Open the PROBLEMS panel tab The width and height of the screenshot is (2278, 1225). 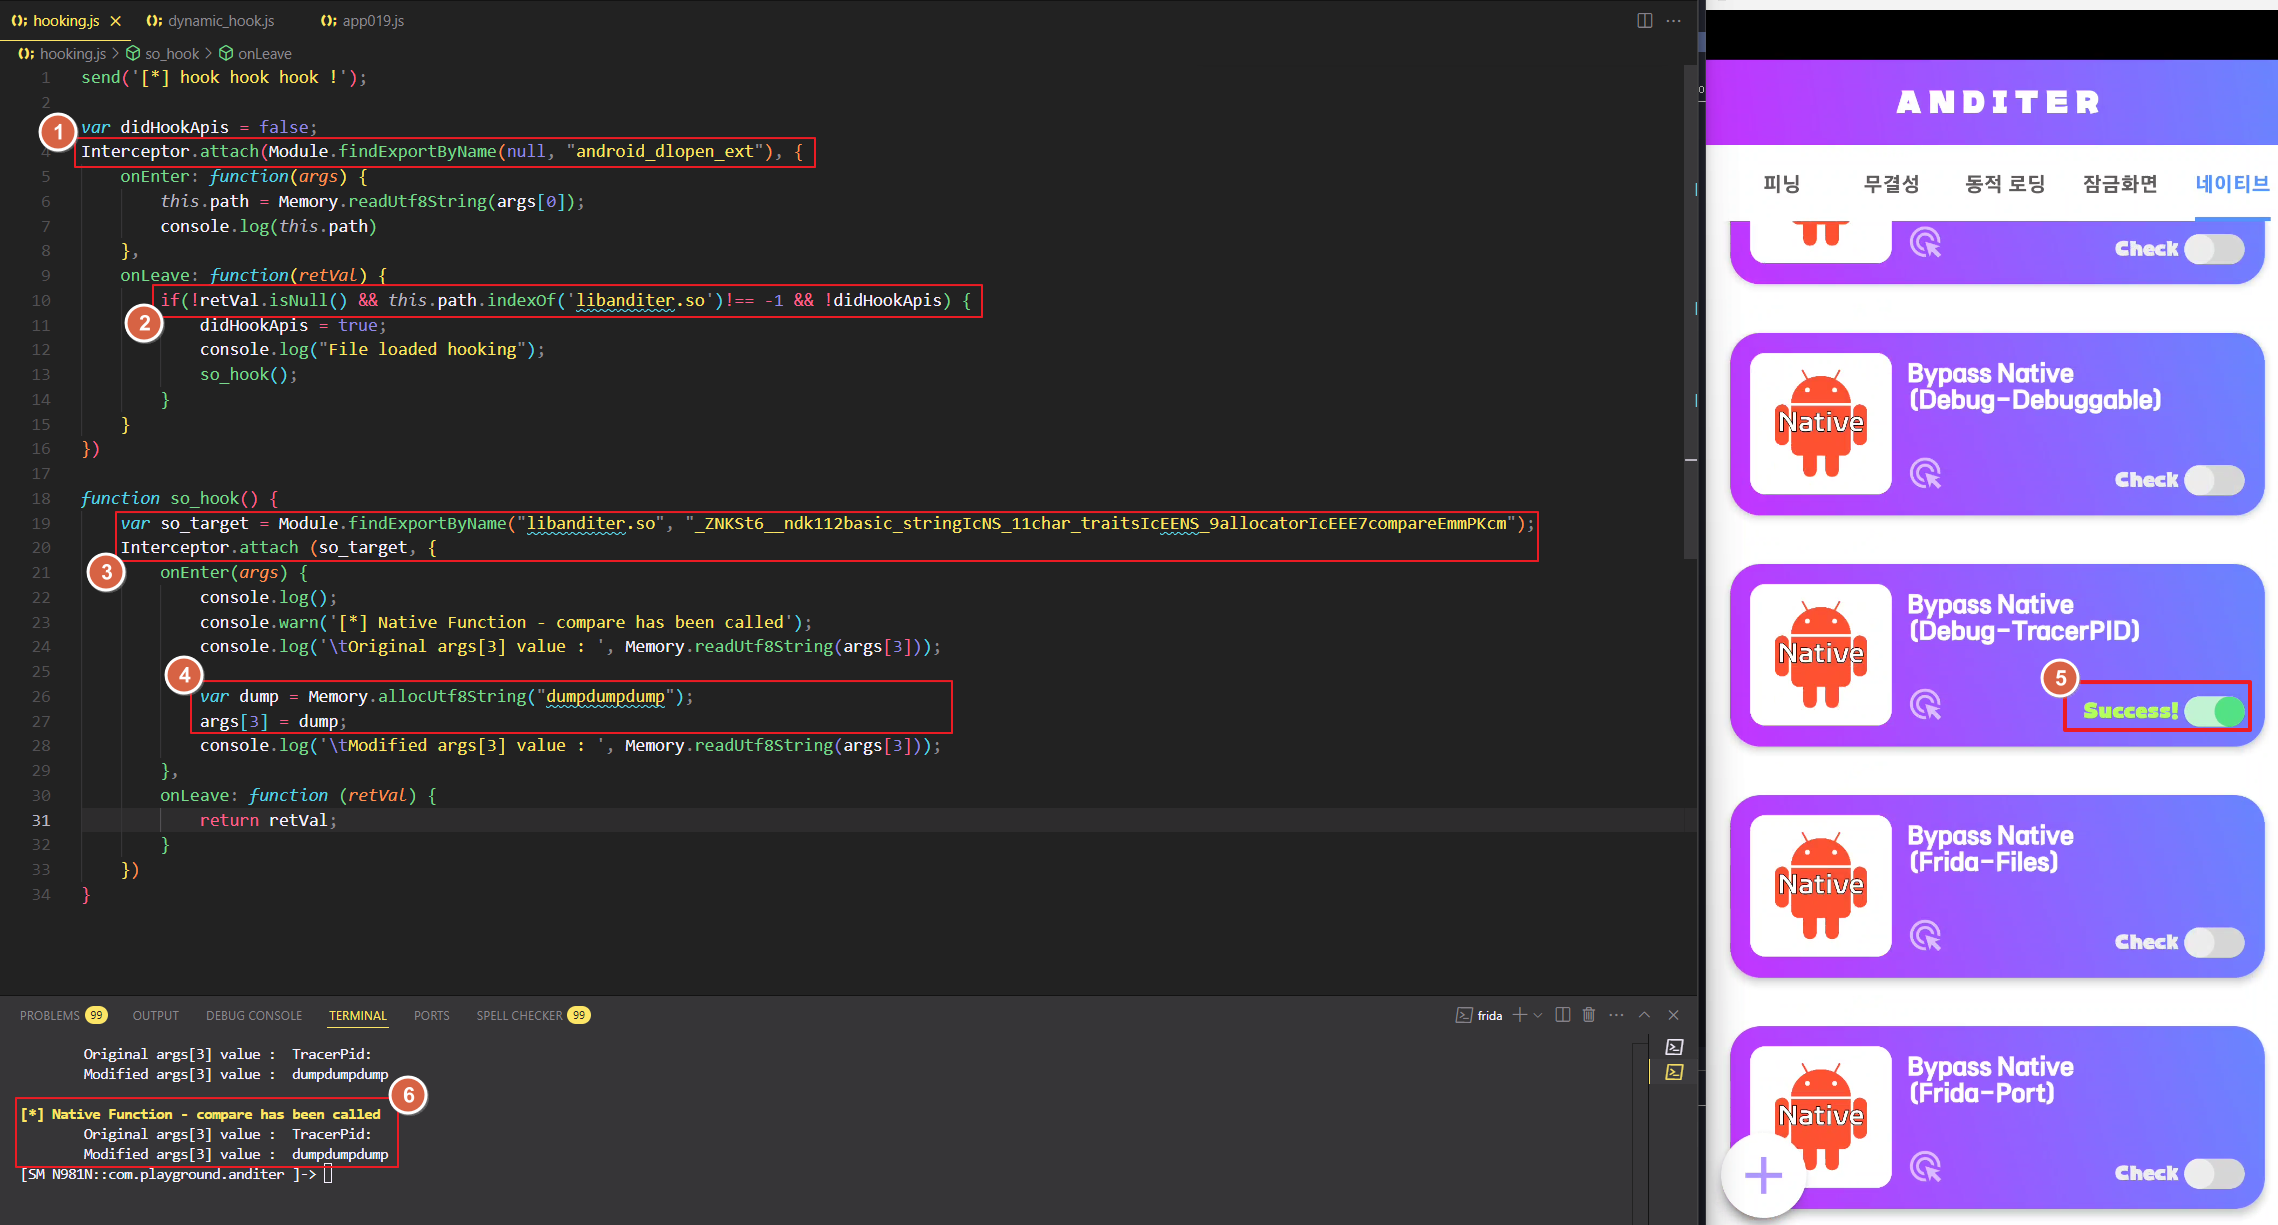50,1016
